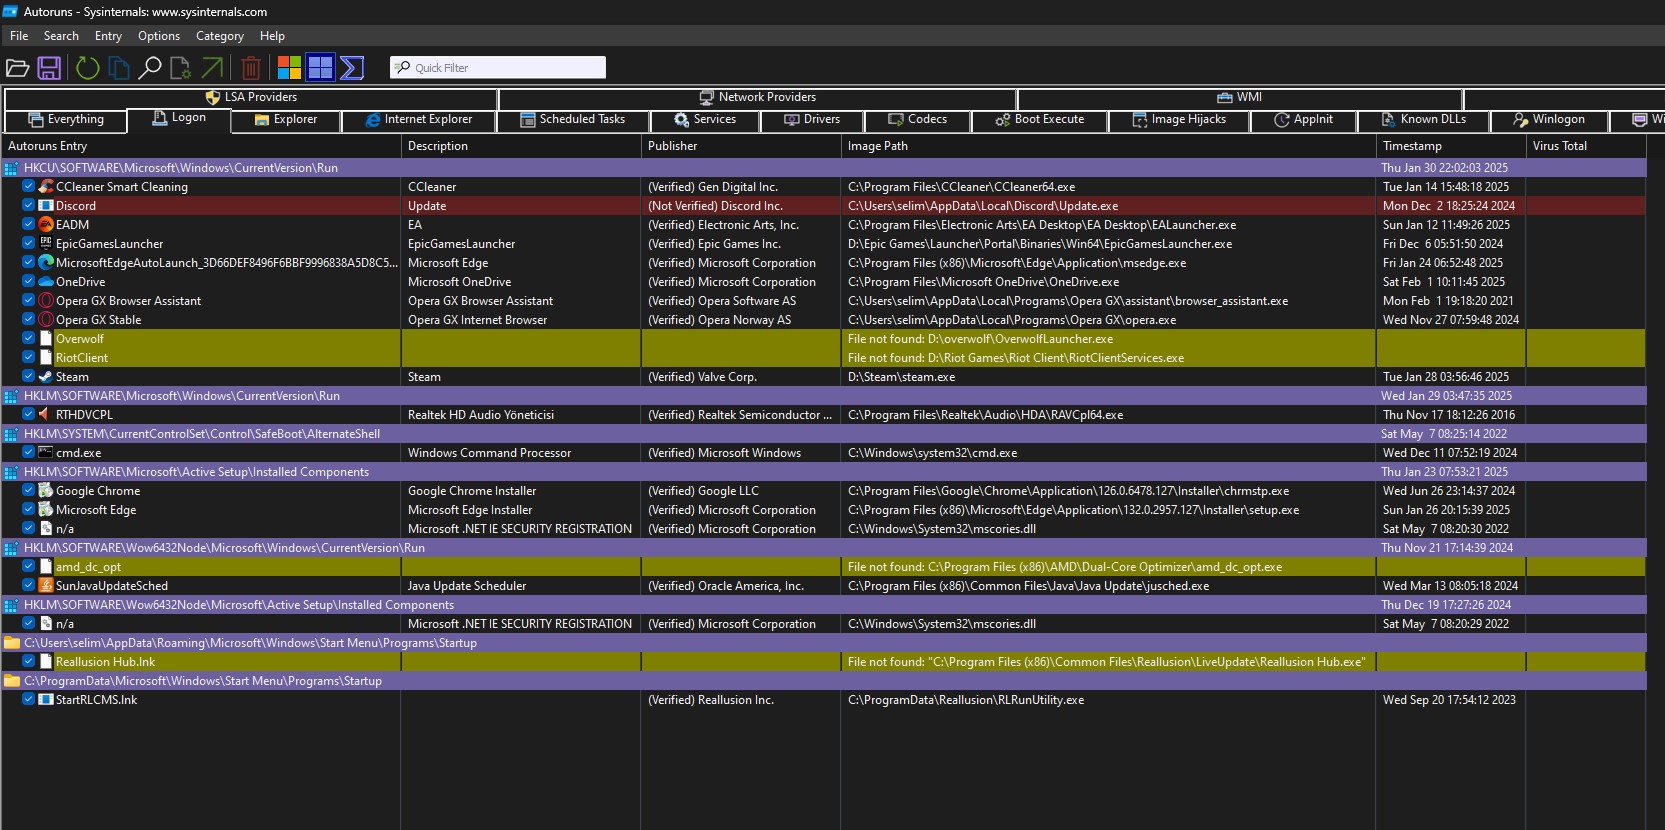Click the Open file toolbar icon

pos(17,68)
